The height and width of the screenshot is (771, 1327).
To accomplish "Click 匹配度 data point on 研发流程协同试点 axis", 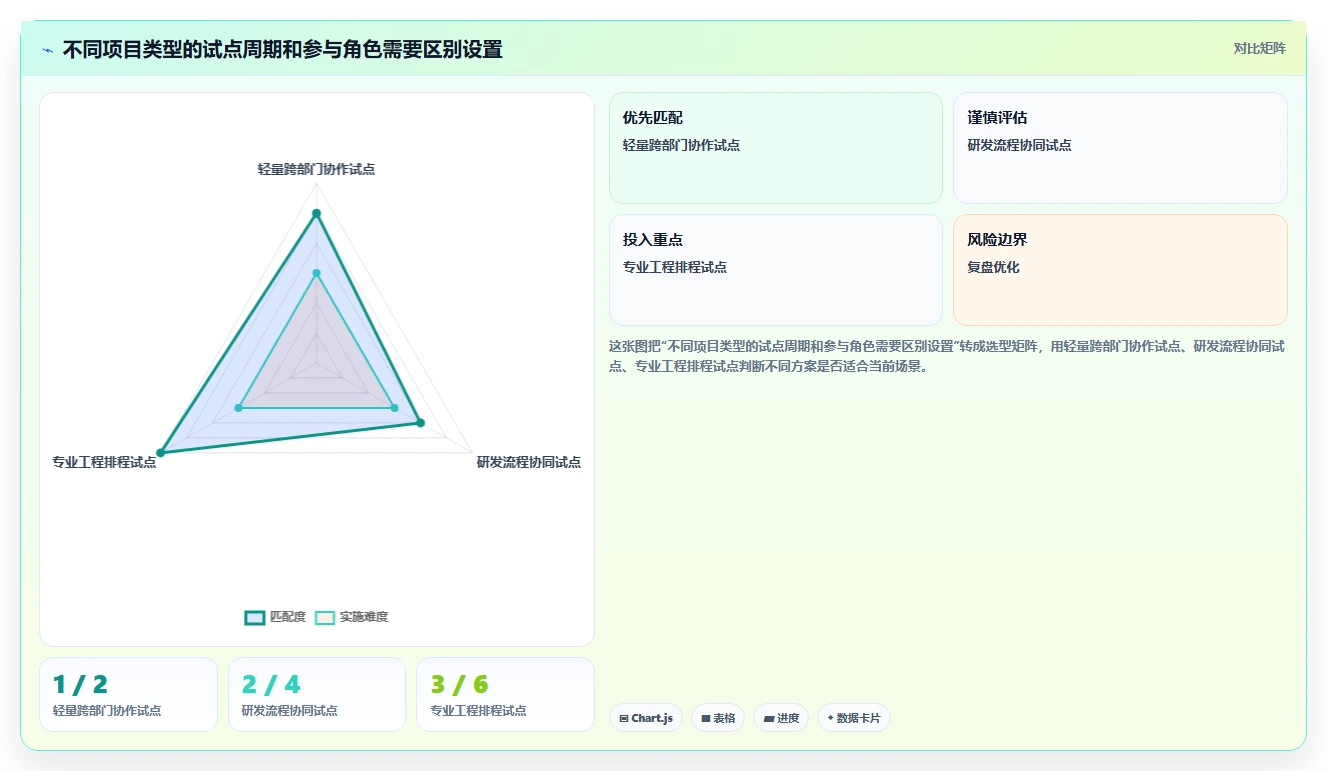I will pyautogui.click(x=420, y=423).
